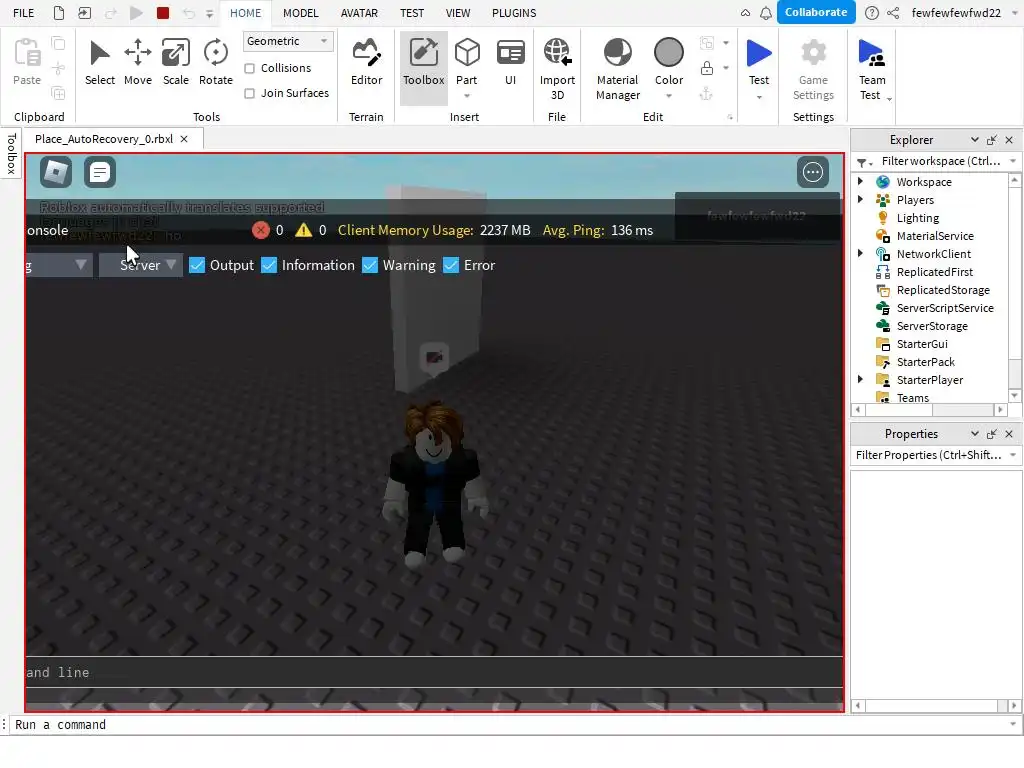
Task: Stop the running simulation with red square
Action: tap(163, 12)
